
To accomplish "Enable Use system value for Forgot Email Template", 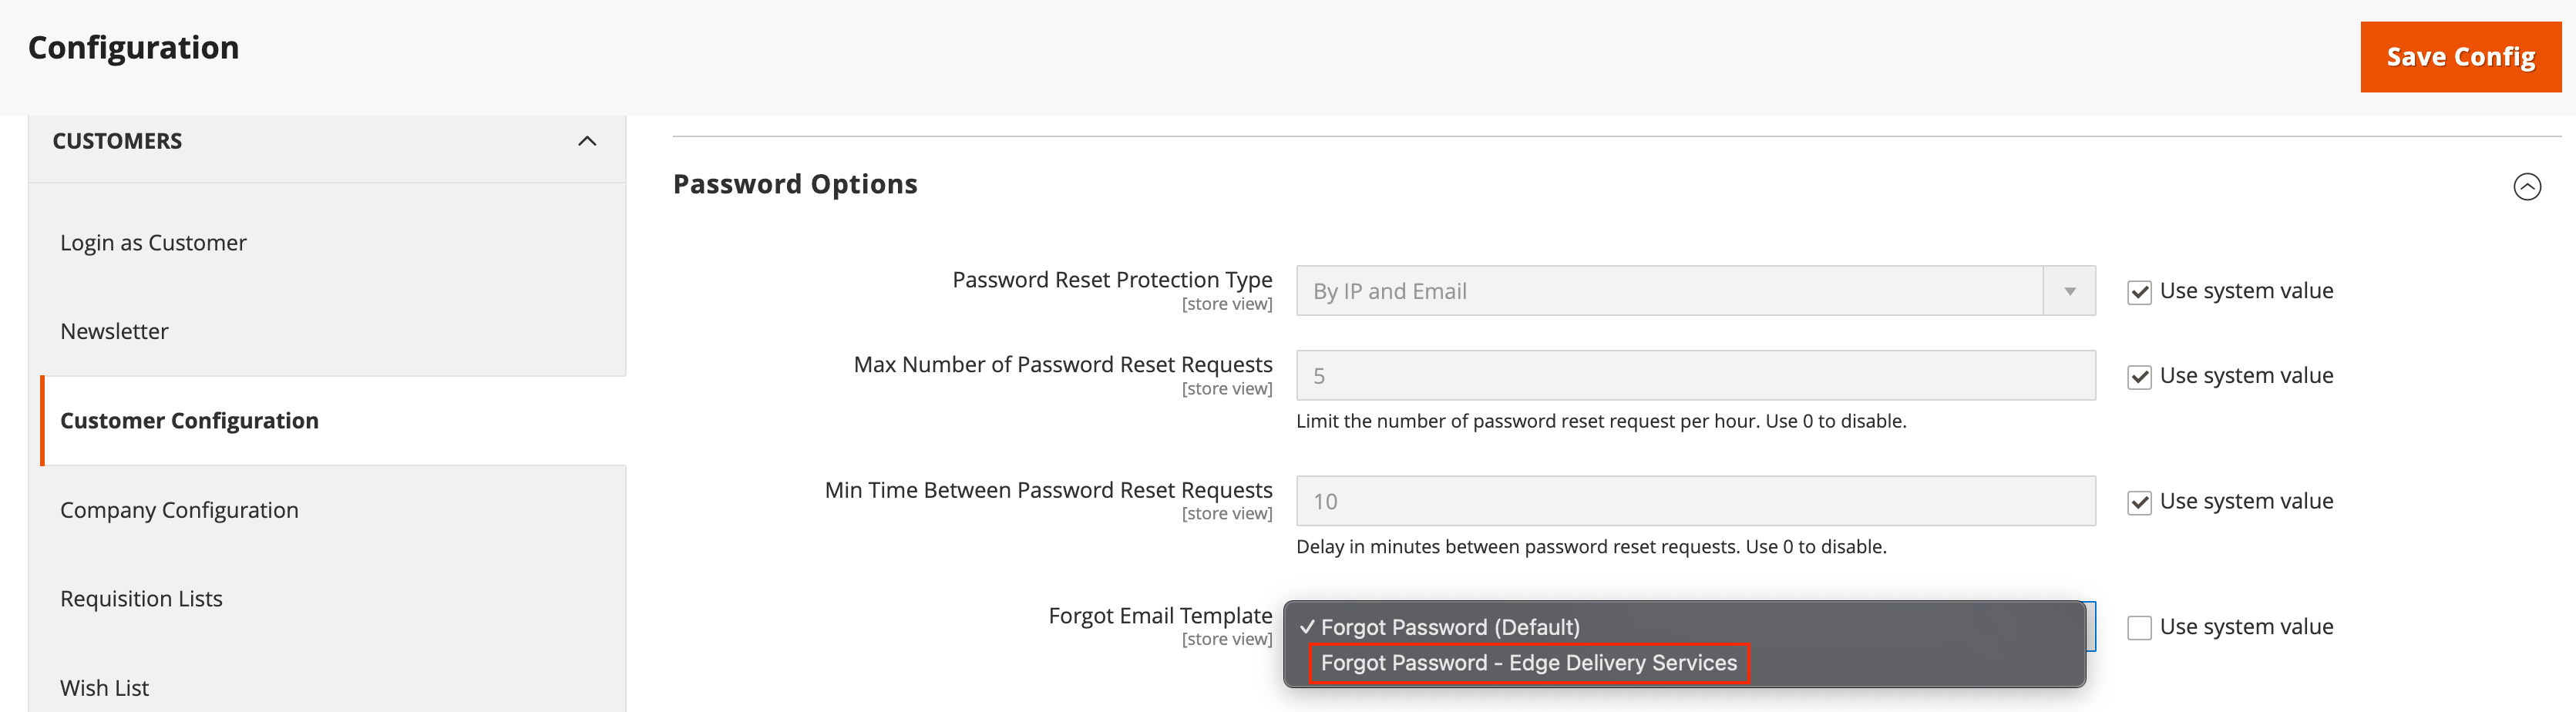I will point(2140,628).
